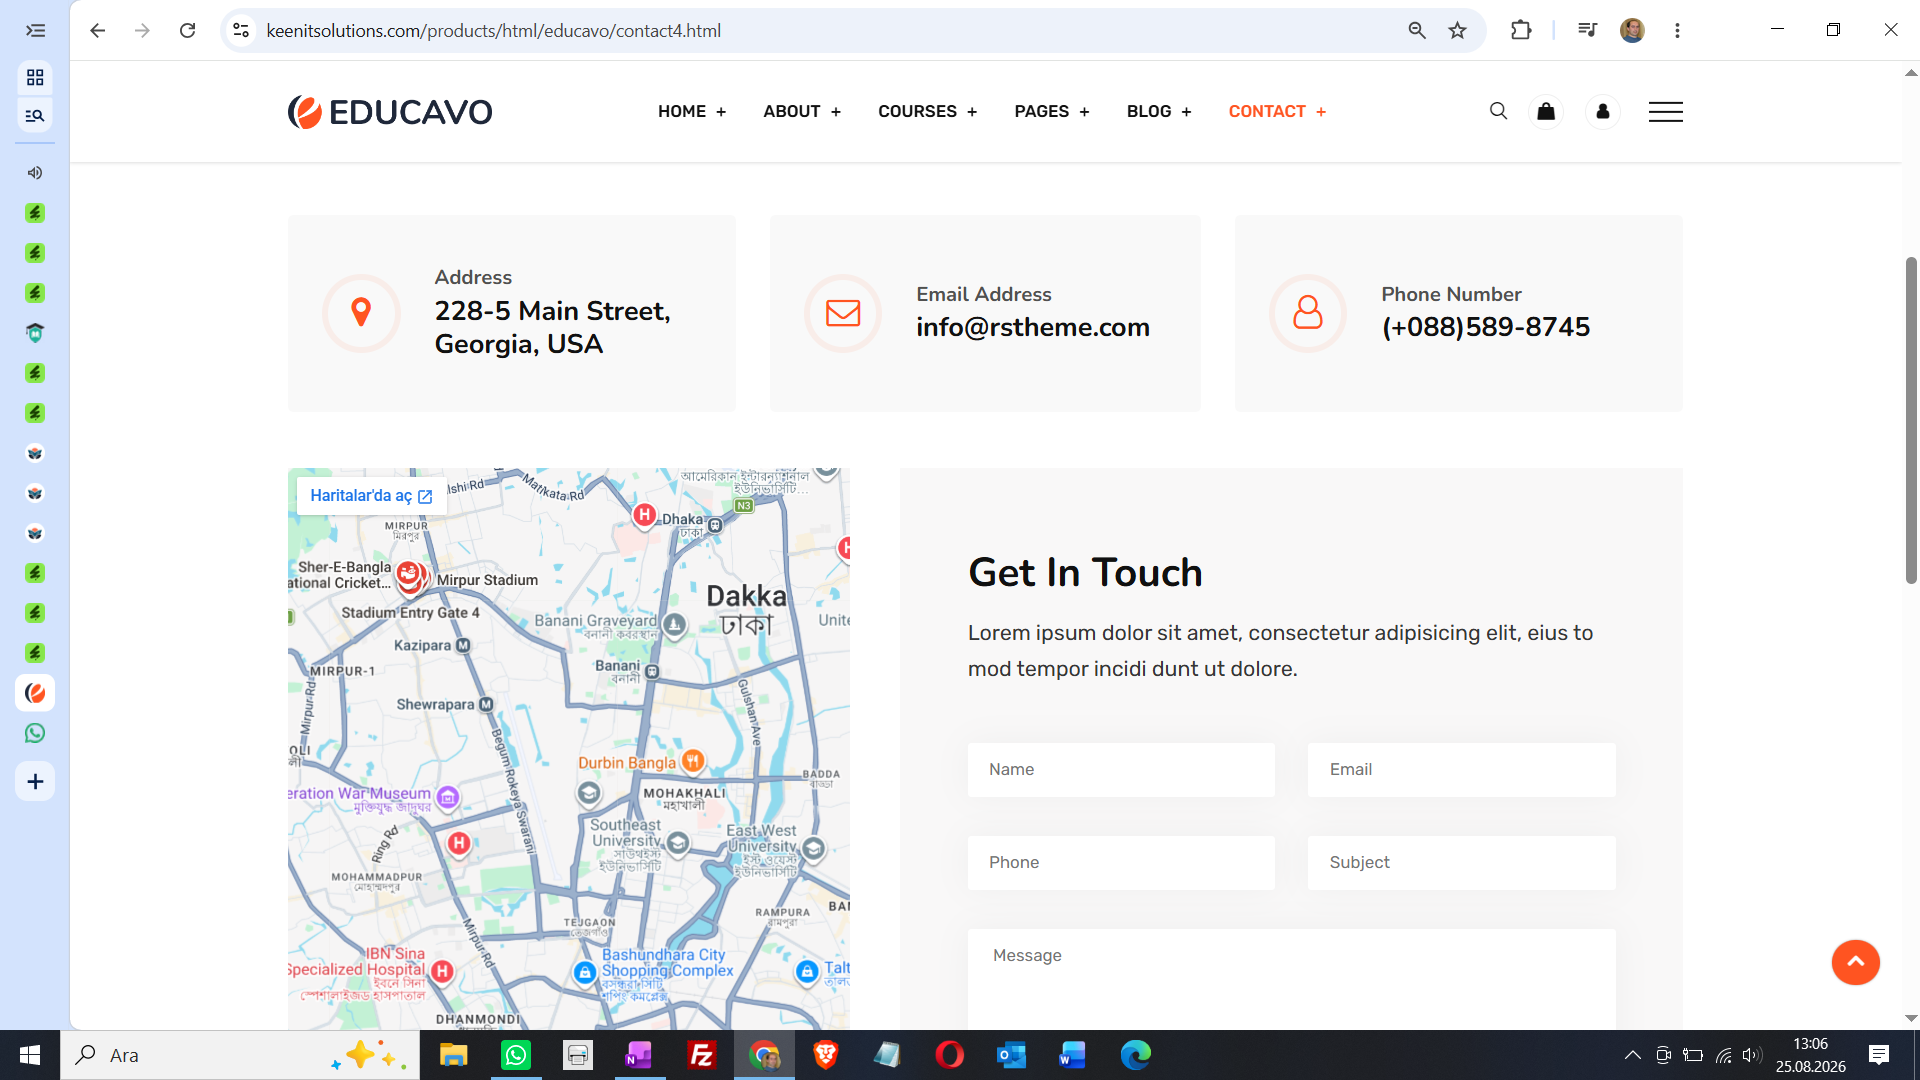
Task: Expand the COURSES menu dropdown
Action: [928, 111]
